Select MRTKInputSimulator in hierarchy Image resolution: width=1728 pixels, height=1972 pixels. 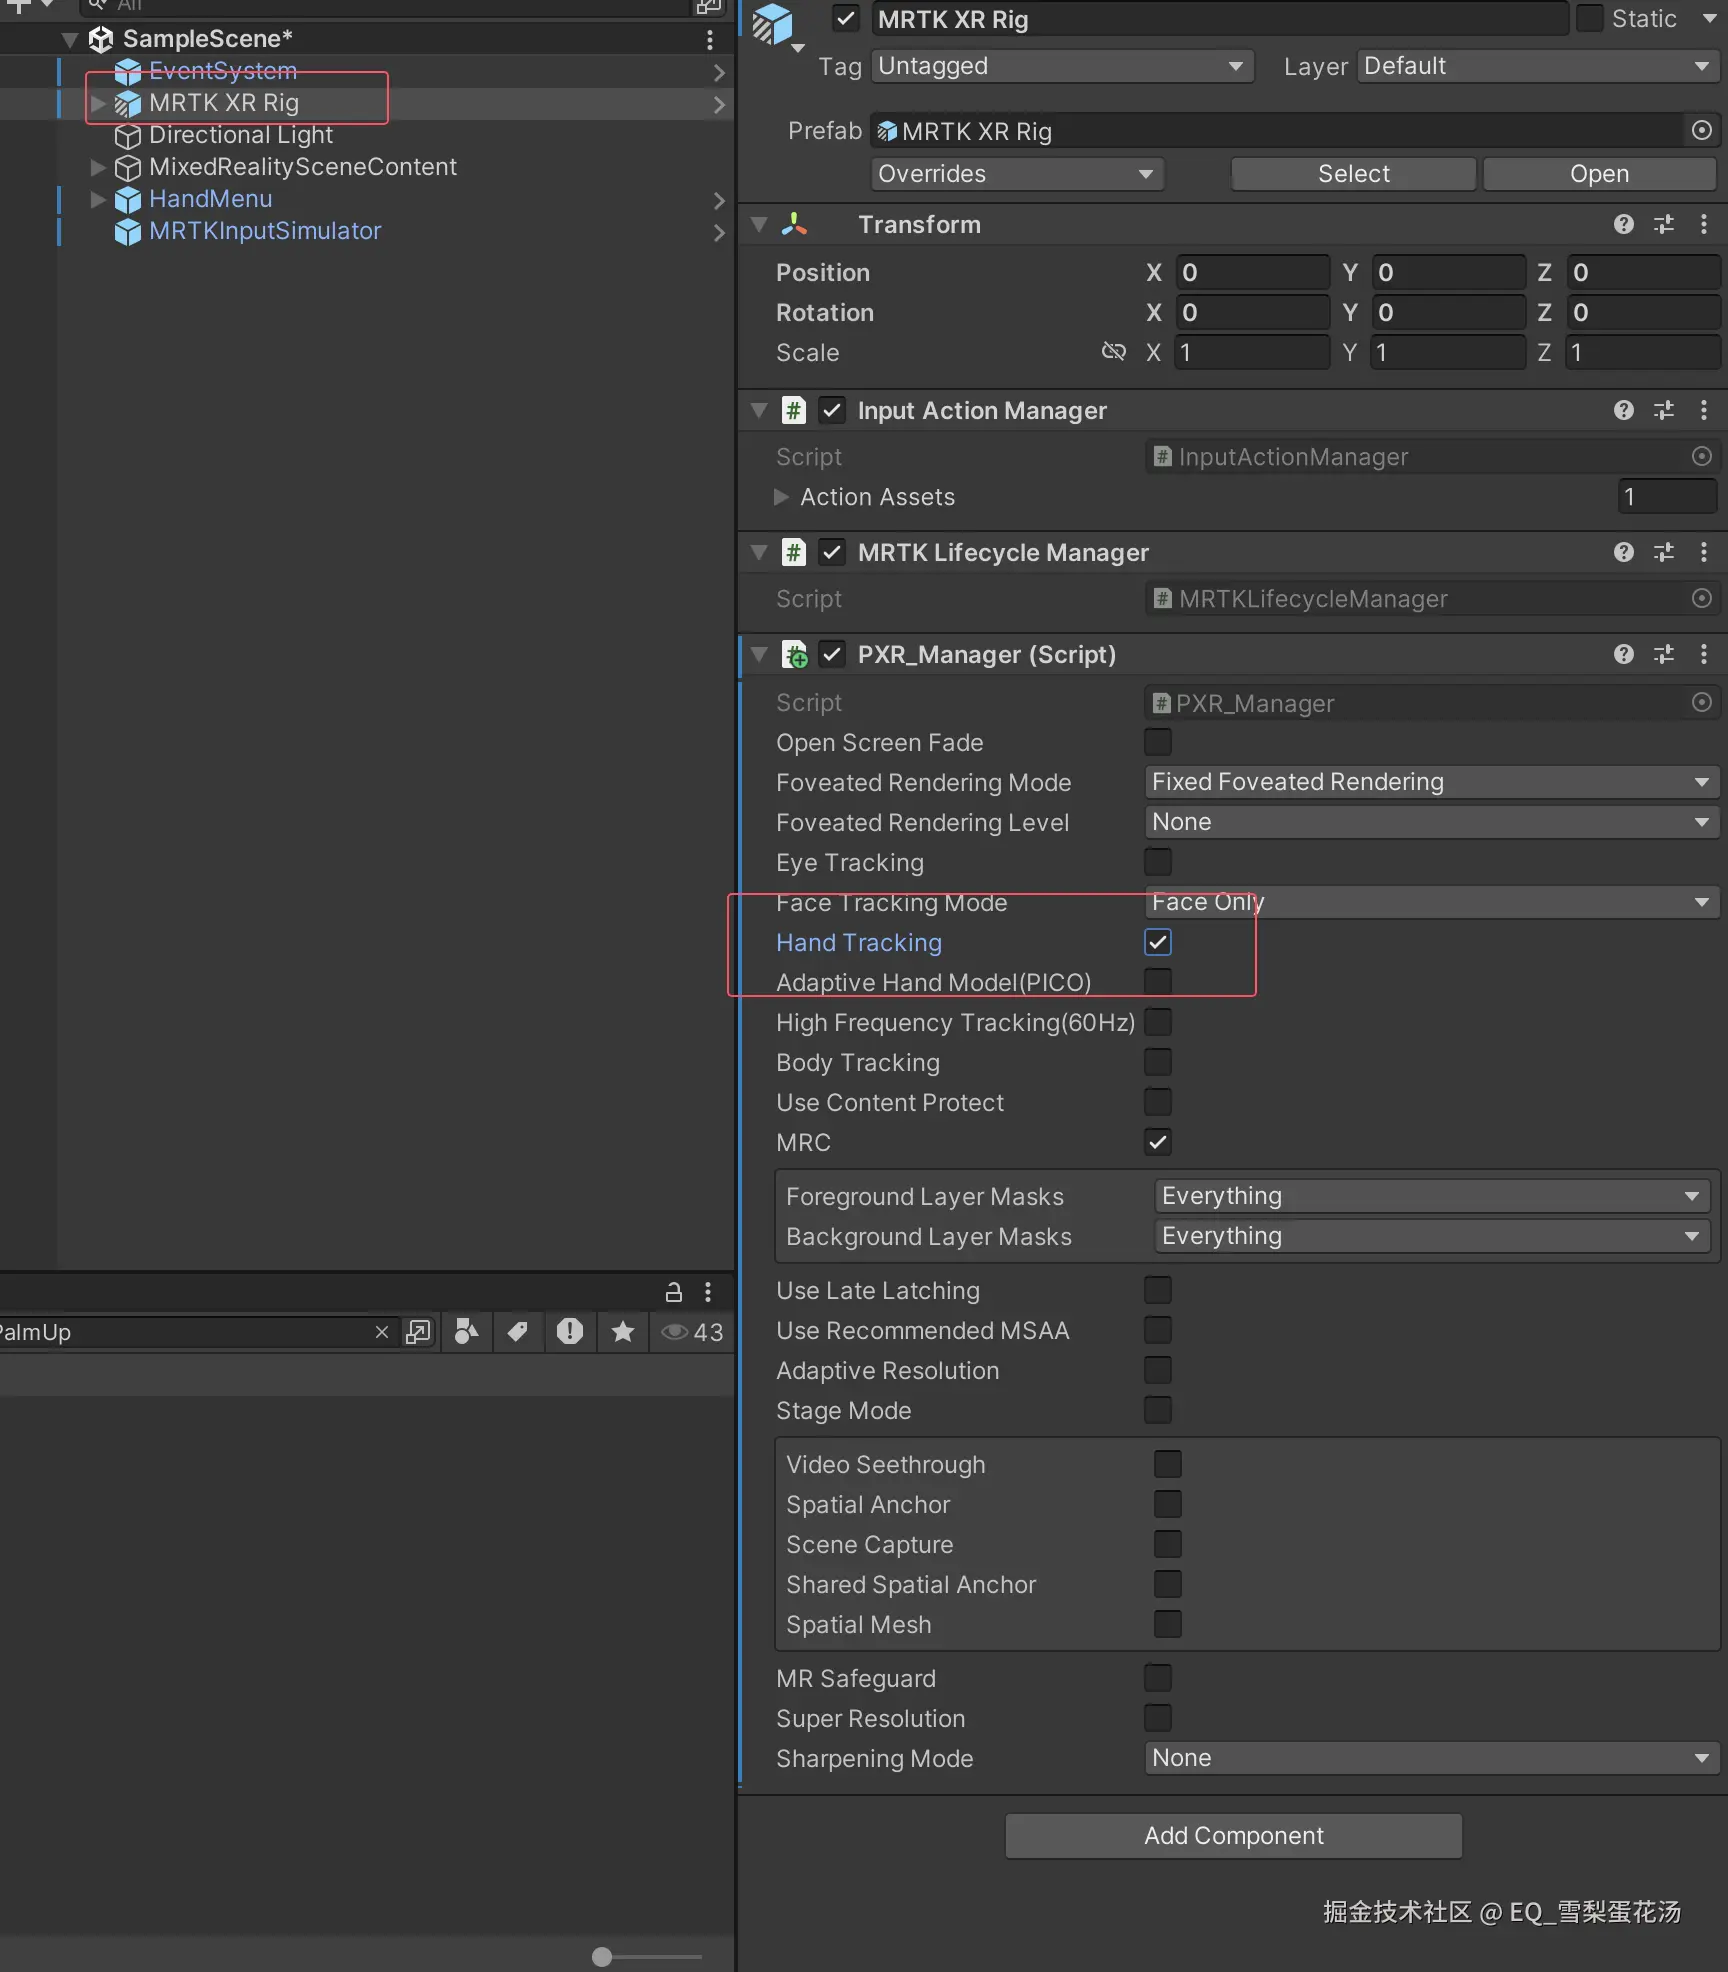click(265, 231)
